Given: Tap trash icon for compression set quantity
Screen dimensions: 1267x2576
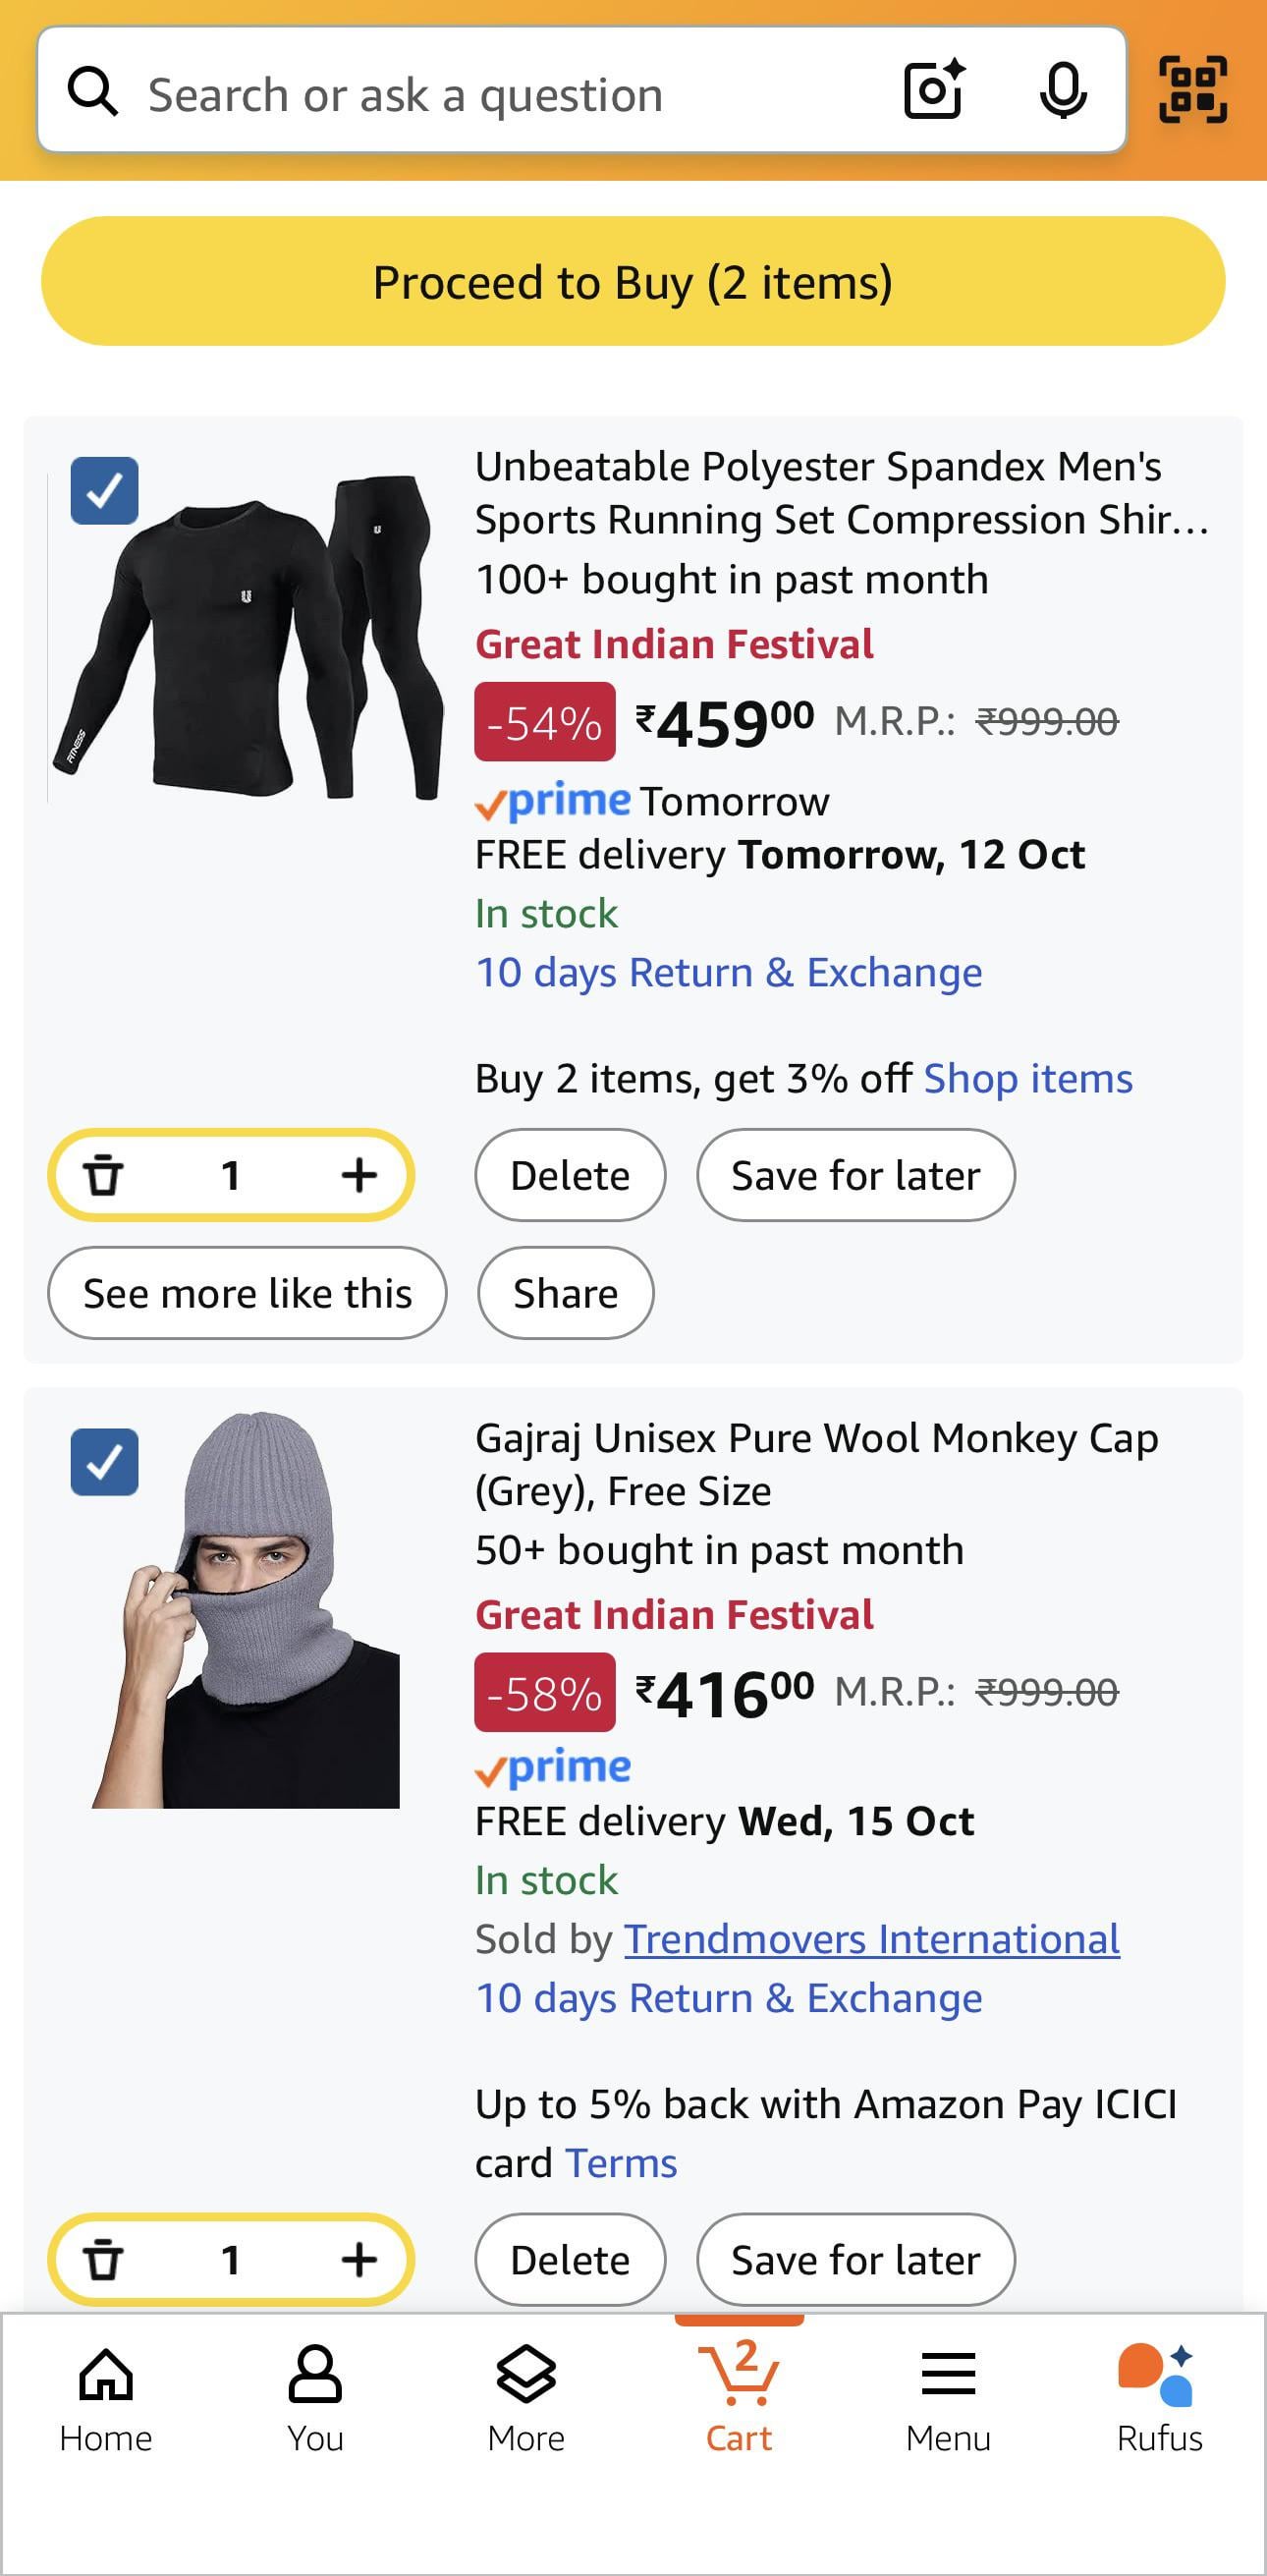Looking at the screenshot, I should [103, 1175].
